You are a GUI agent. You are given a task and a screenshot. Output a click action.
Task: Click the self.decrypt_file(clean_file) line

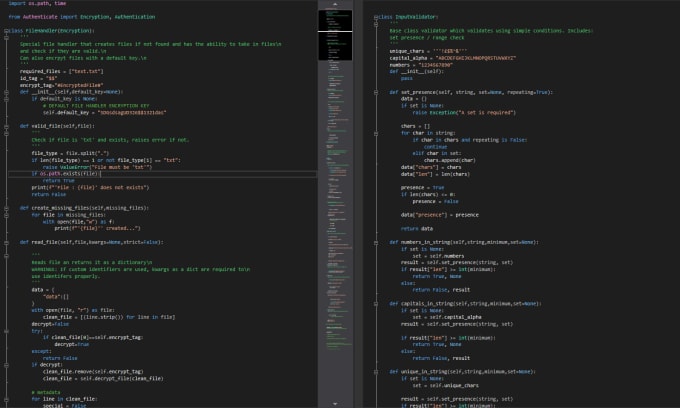[x=103, y=379]
